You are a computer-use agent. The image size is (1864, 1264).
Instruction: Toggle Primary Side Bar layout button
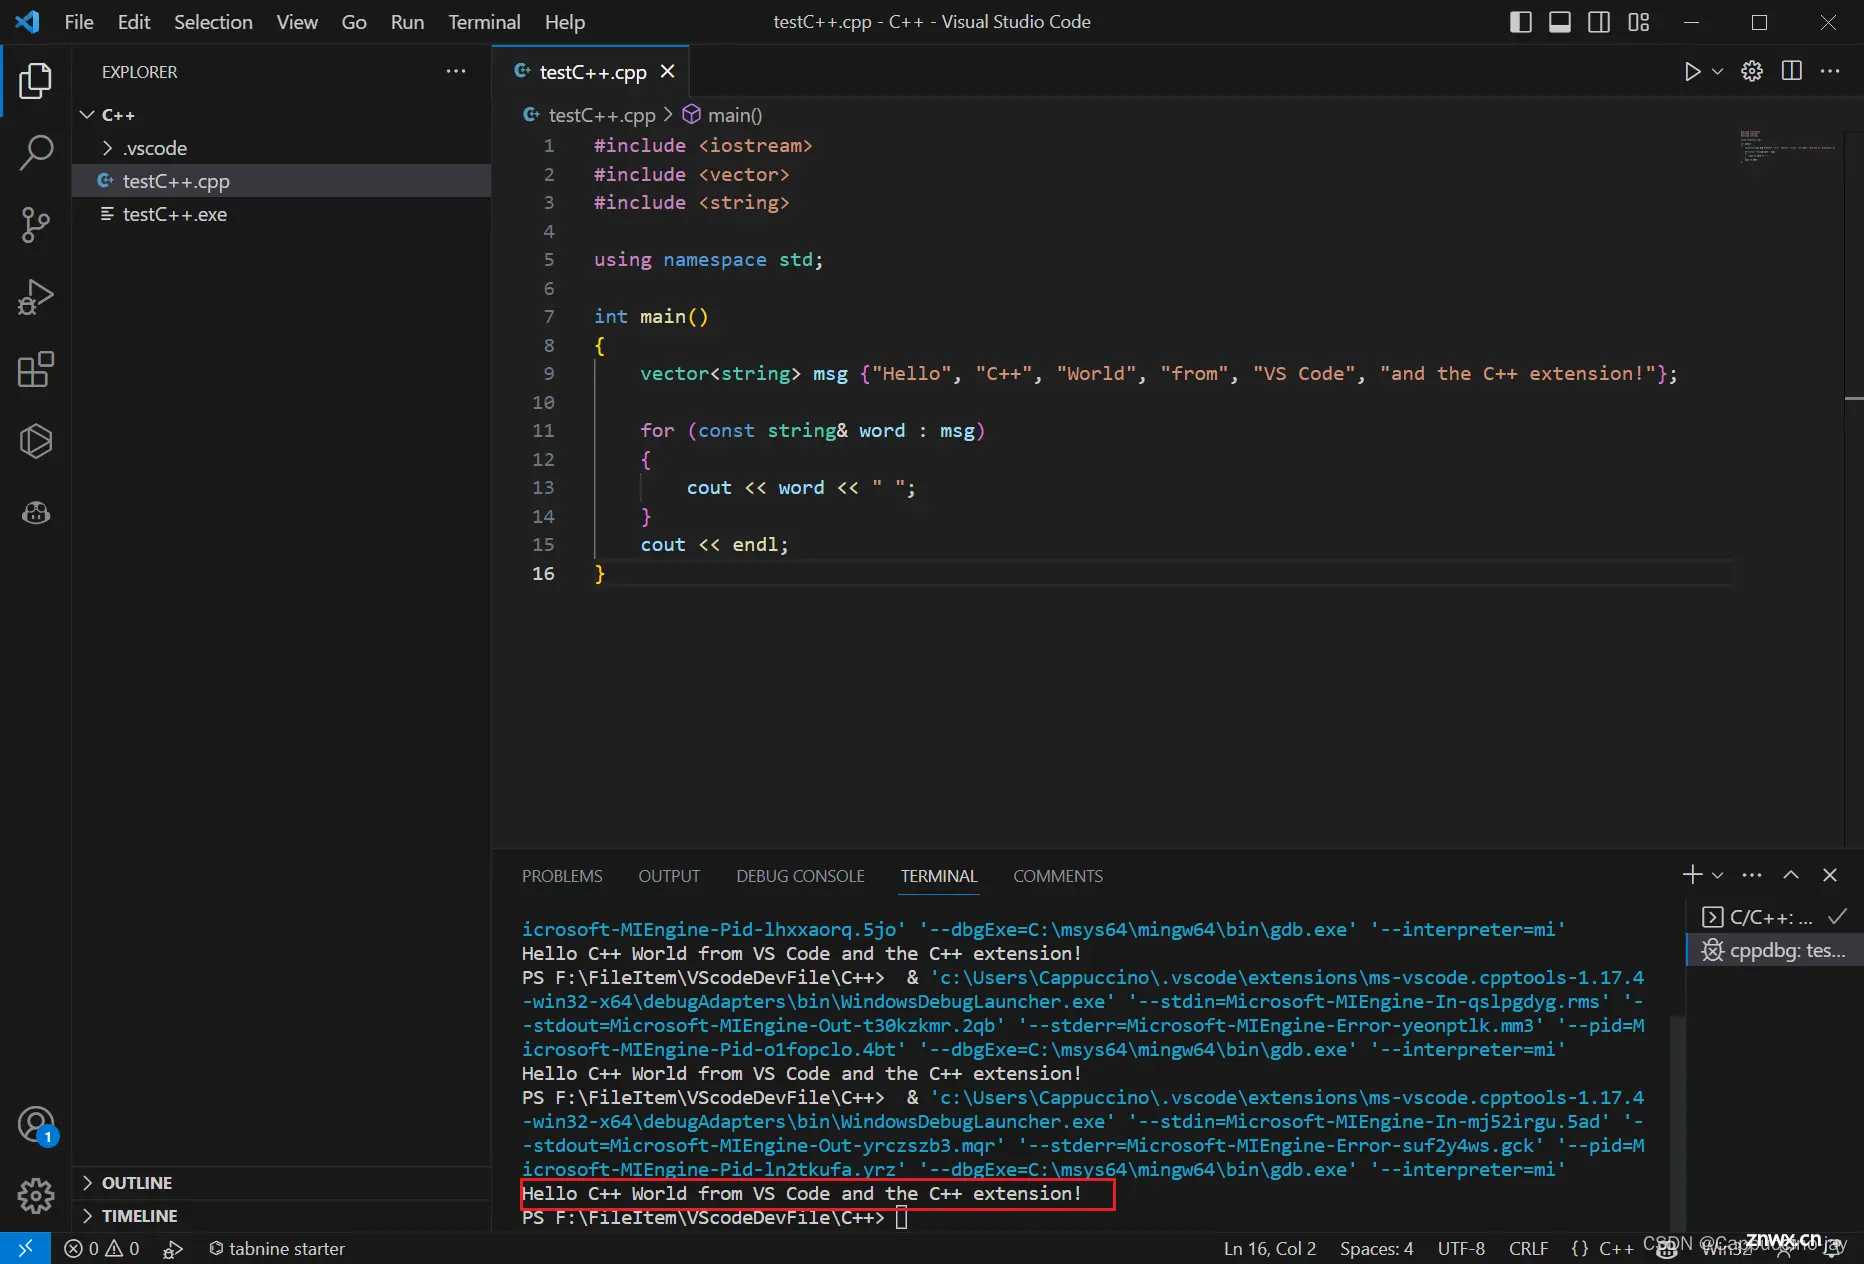pyautogui.click(x=1520, y=22)
